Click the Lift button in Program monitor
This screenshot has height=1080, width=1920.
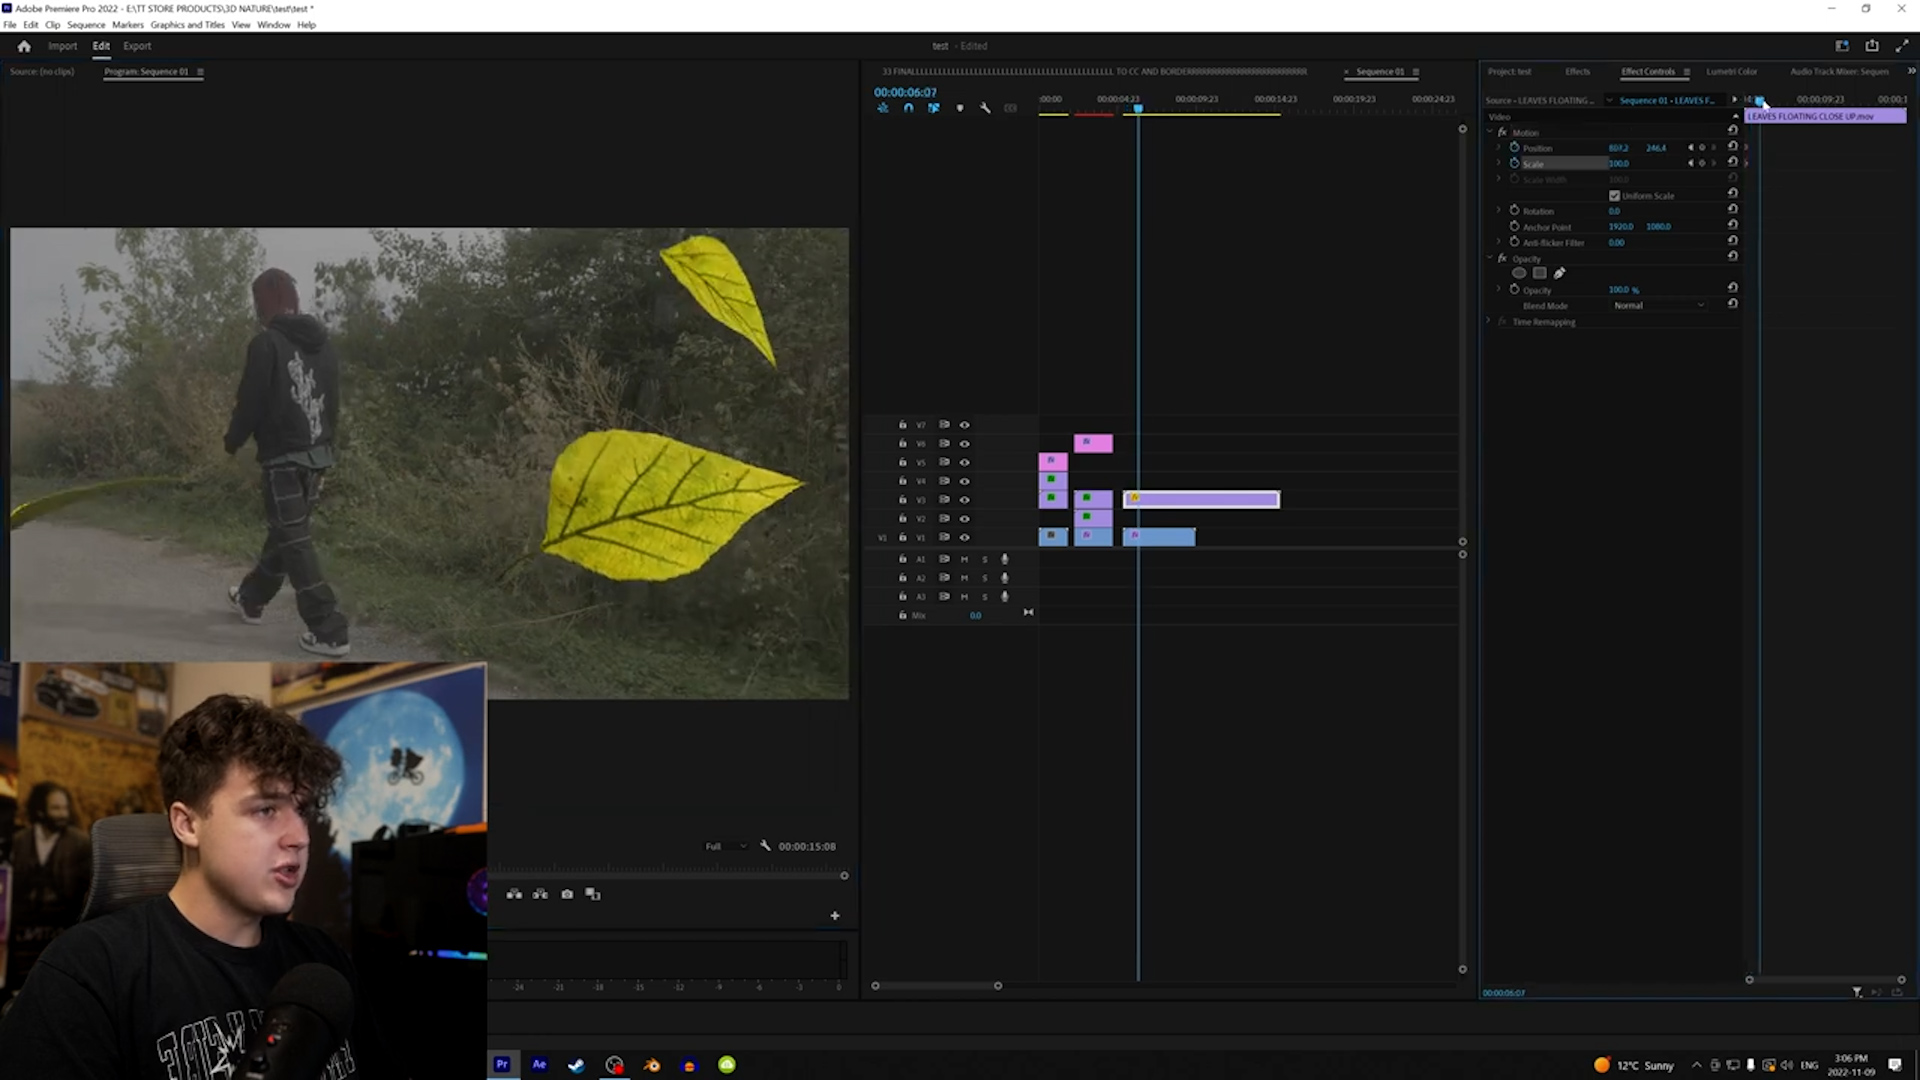point(514,894)
